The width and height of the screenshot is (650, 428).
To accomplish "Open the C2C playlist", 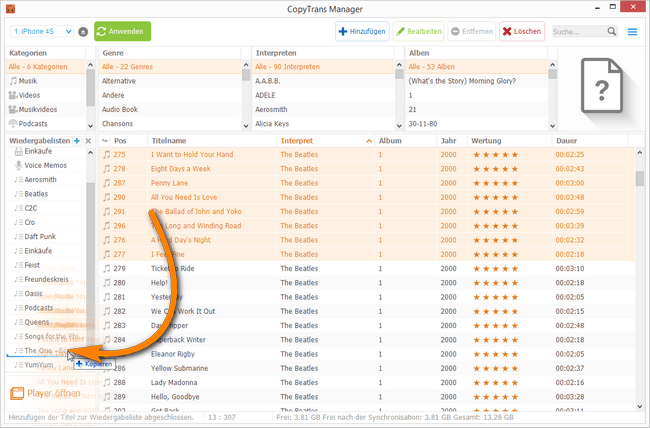I will (x=46, y=208).
